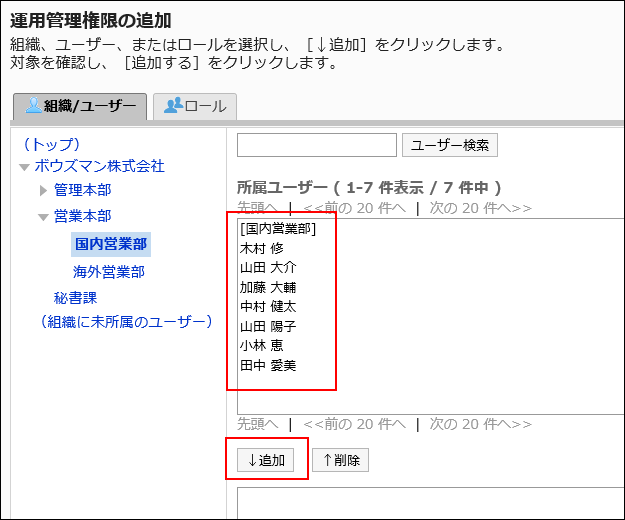This screenshot has width=625, height=520.
Task: Select [国内営業部] in the user list
Action: (x=278, y=229)
